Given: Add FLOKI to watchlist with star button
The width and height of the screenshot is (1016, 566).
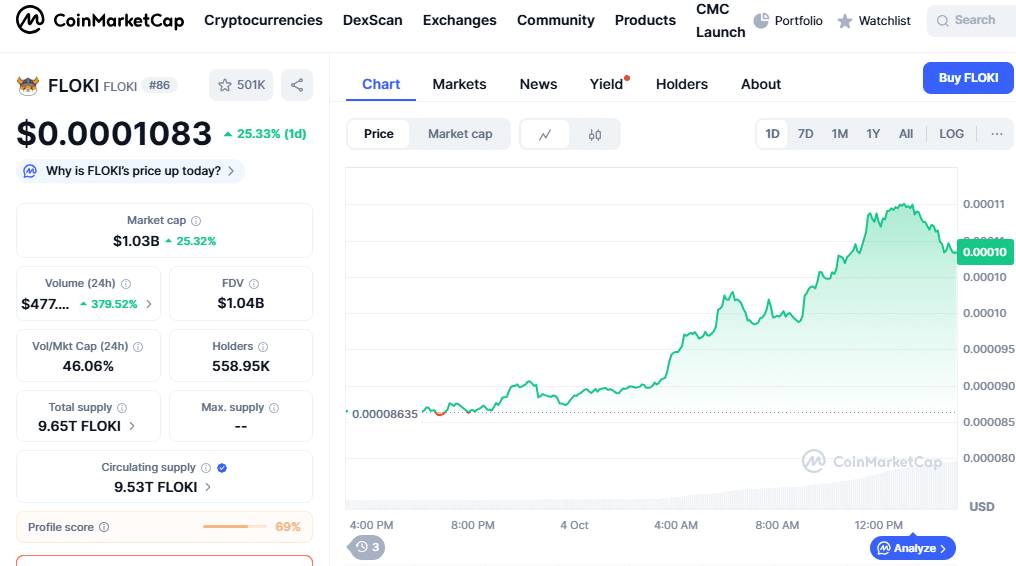Looking at the screenshot, I should (x=241, y=85).
